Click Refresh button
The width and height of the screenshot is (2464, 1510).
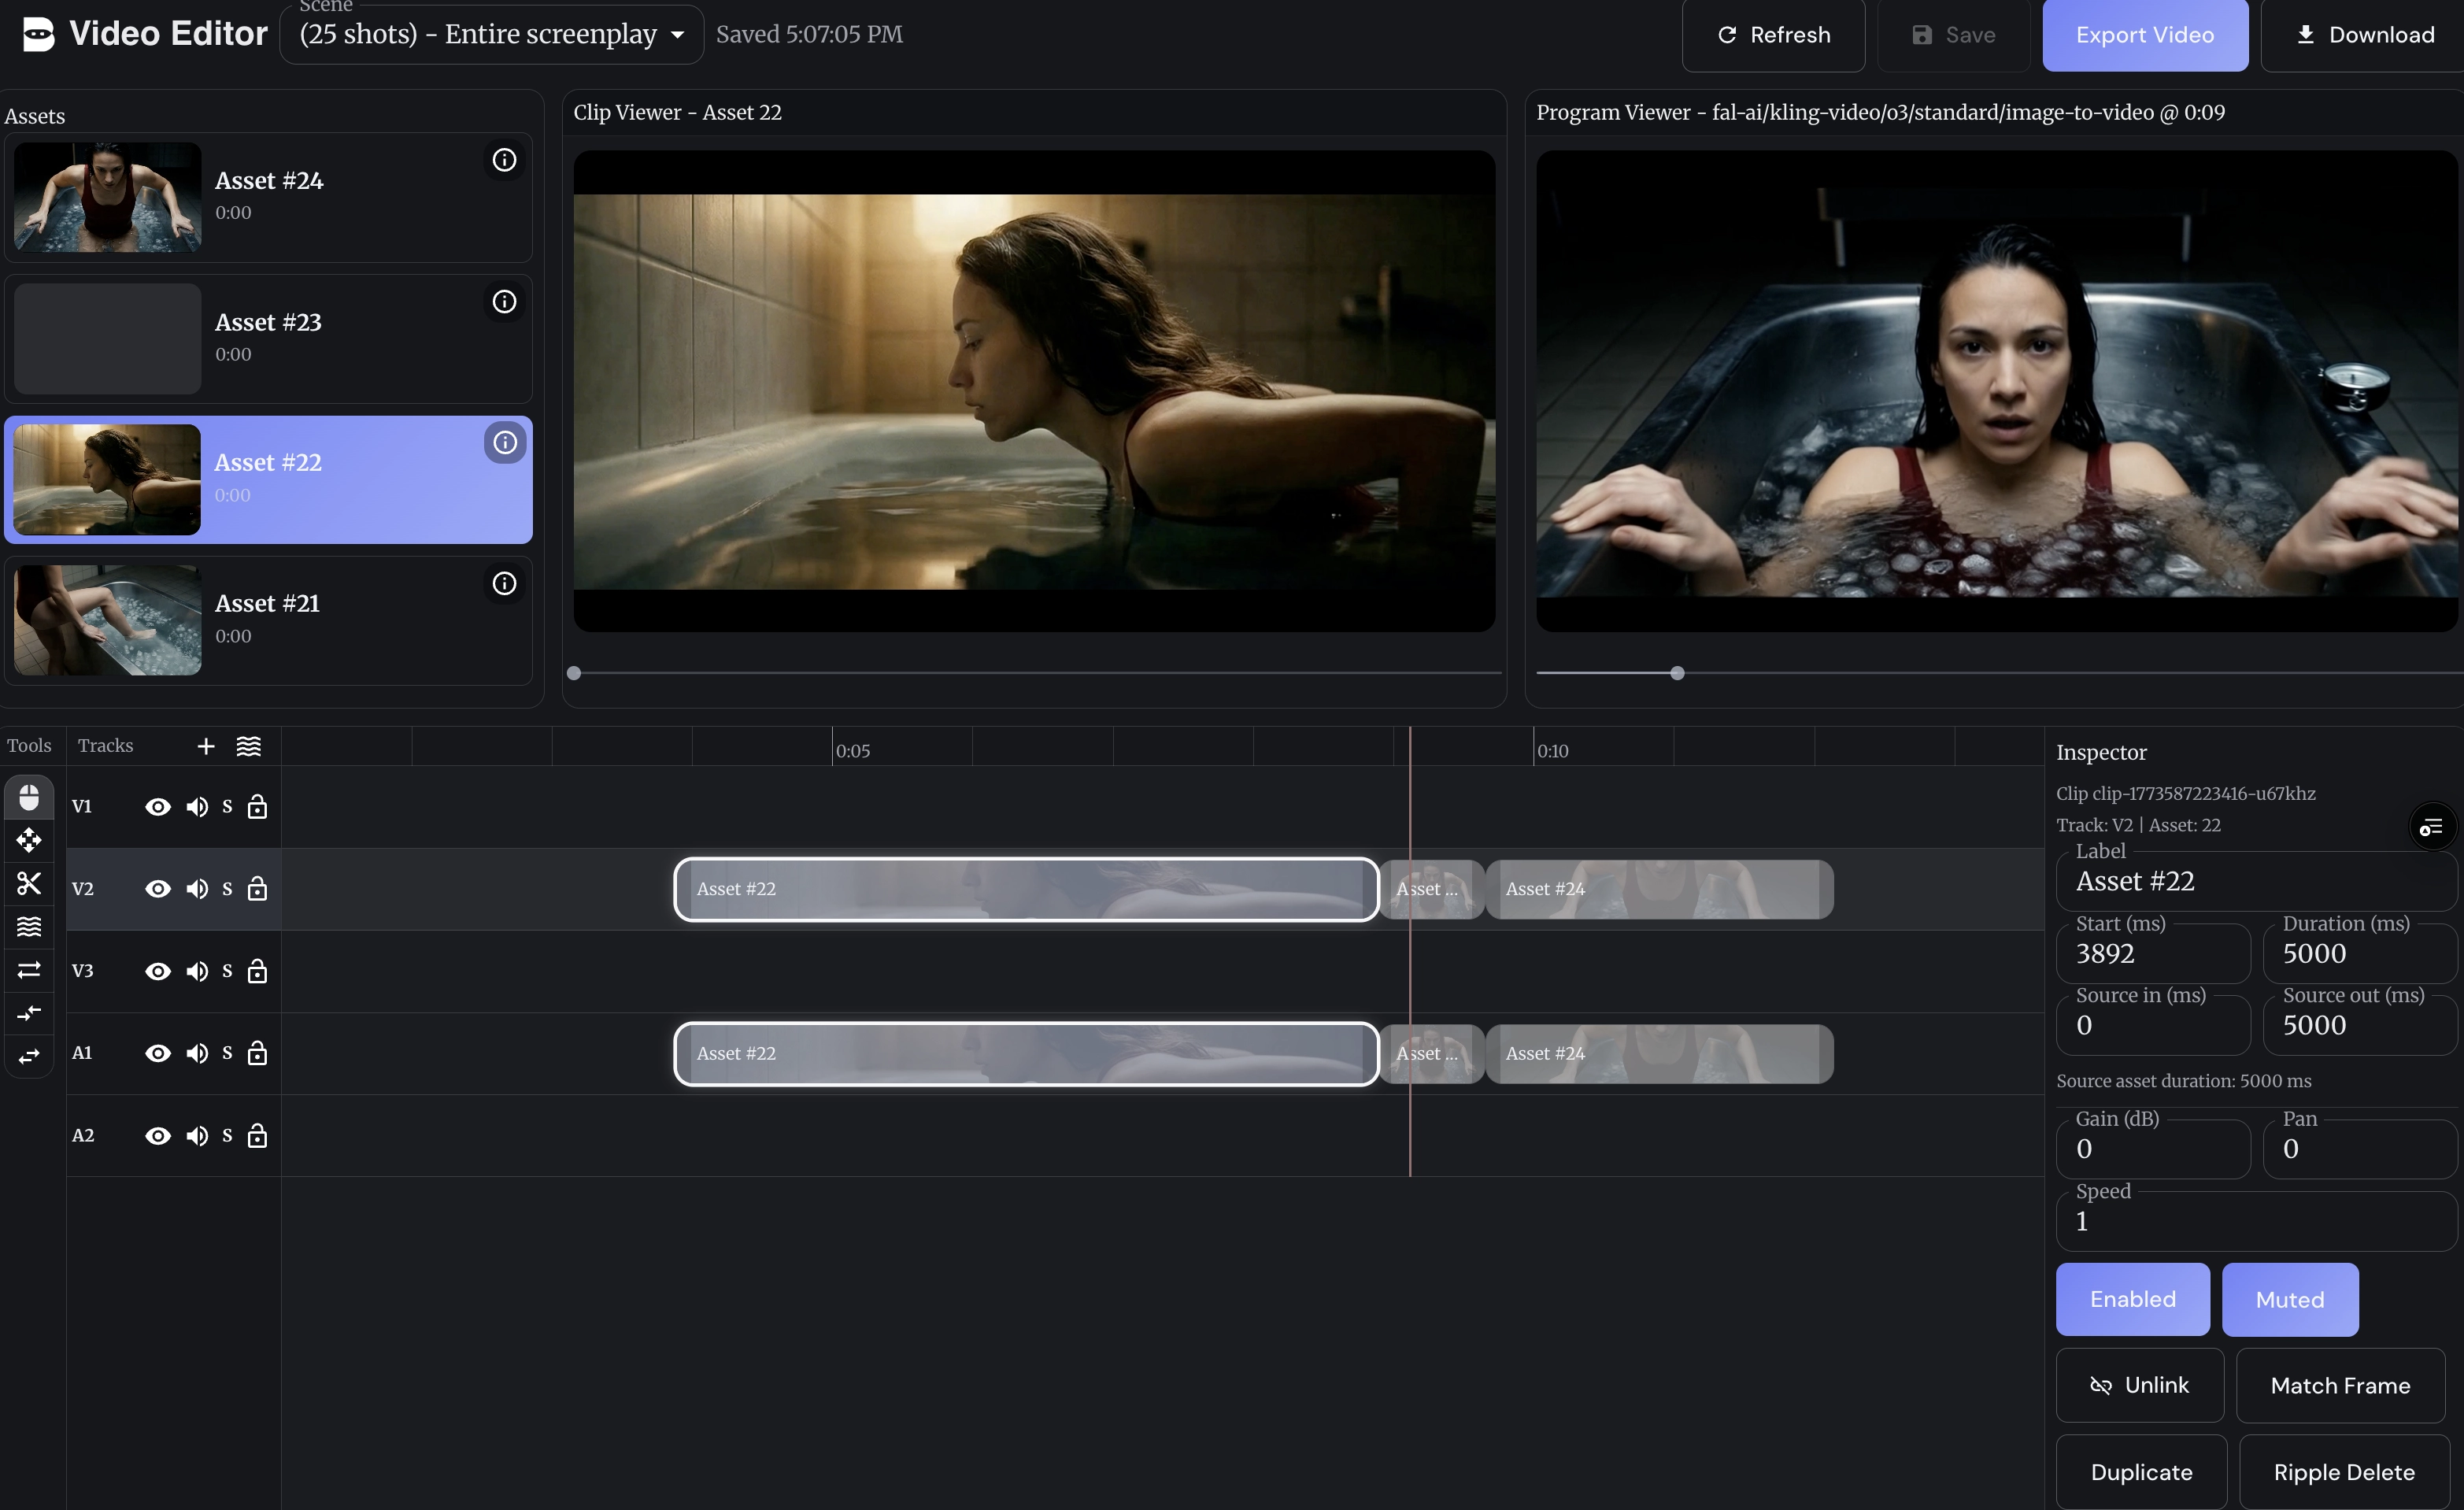[x=1773, y=35]
